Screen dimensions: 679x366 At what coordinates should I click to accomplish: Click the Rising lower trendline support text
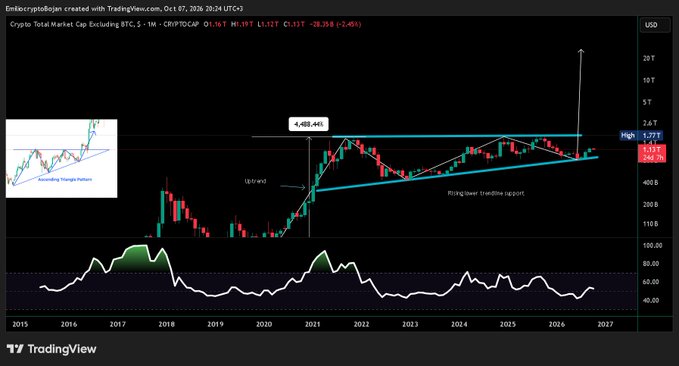(486, 193)
